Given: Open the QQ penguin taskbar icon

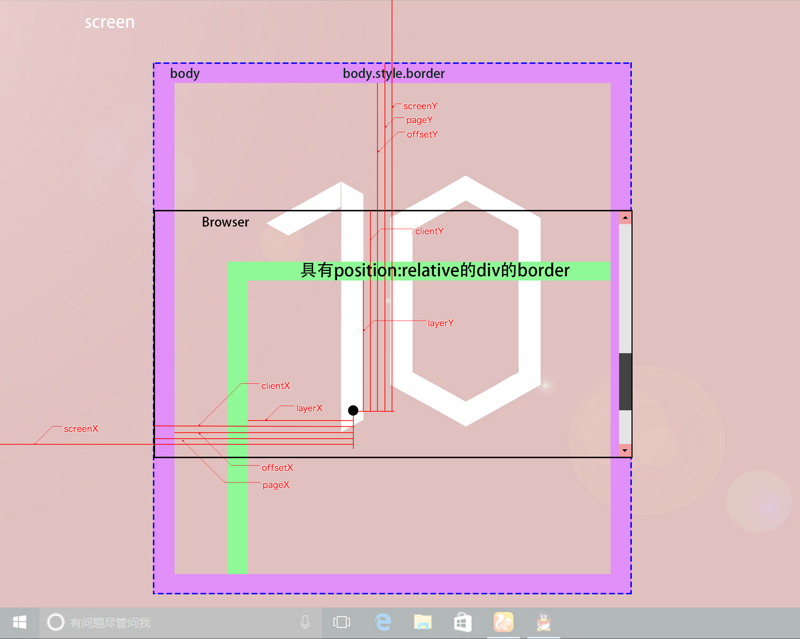Looking at the screenshot, I should (x=543, y=622).
